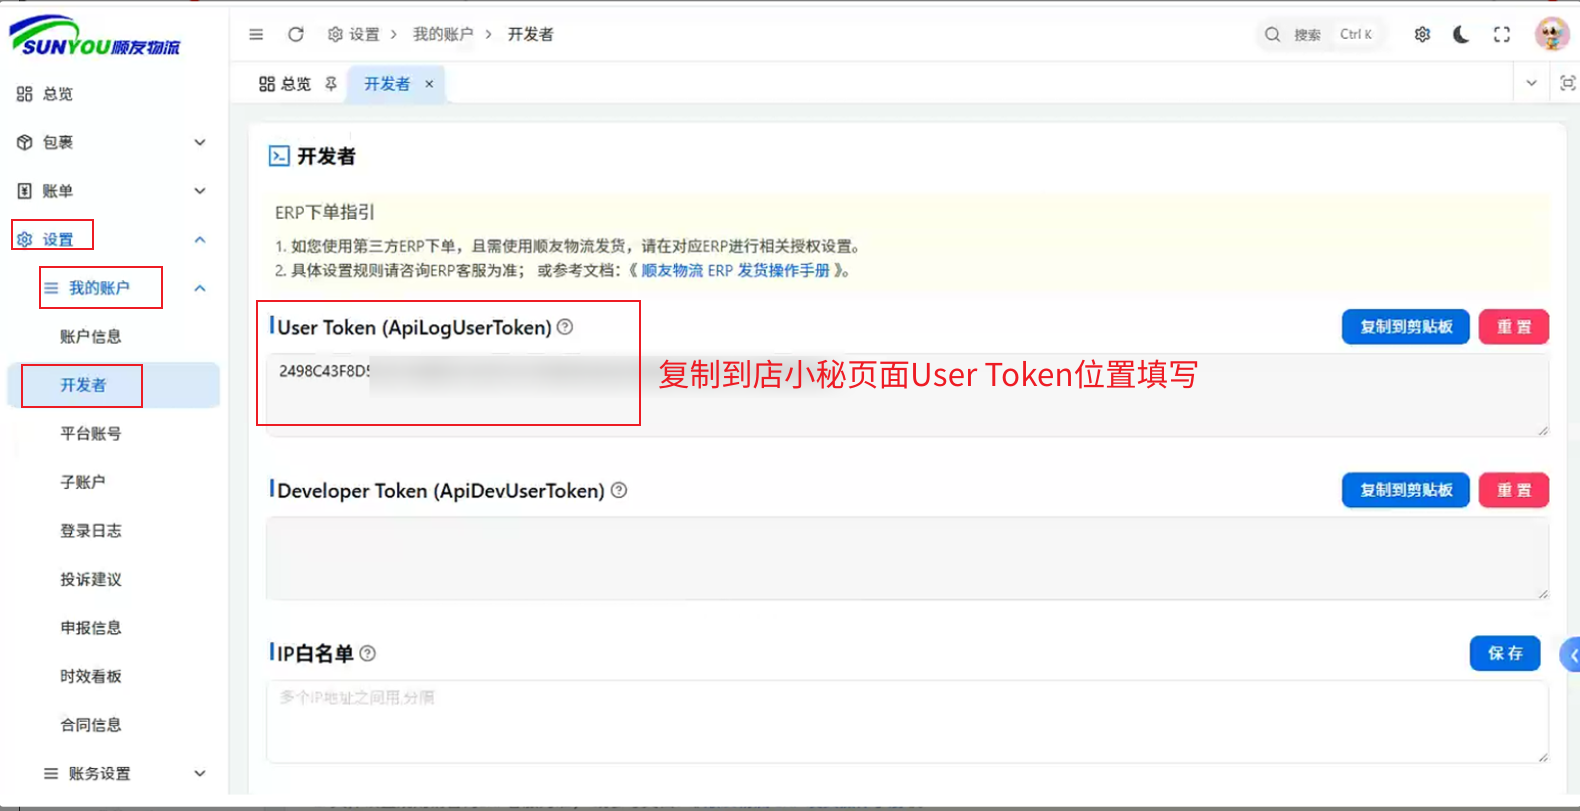This screenshot has width=1580, height=811.
Task: Open the 顺友物流 ERP 发货操作手册 link
Action: (x=735, y=270)
